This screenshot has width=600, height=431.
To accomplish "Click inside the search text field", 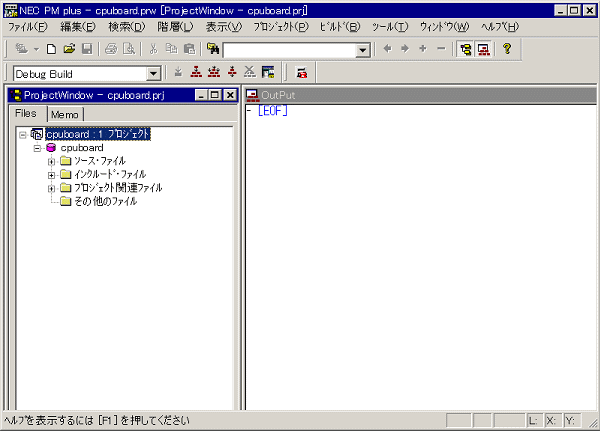I will [290, 50].
